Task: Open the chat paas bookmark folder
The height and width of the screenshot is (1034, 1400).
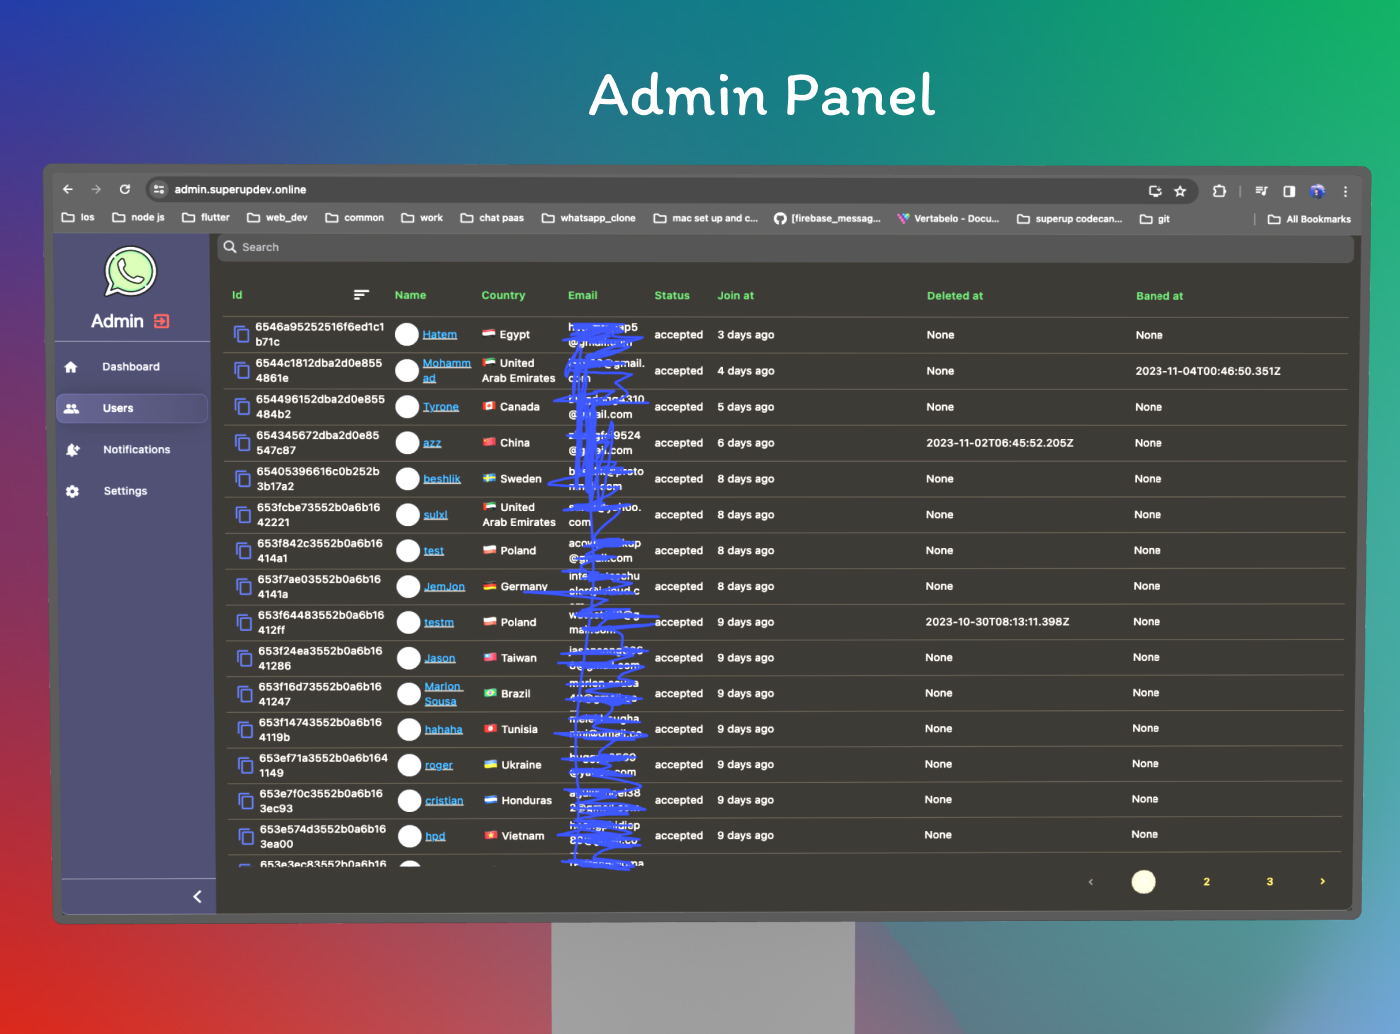Action: click(492, 218)
